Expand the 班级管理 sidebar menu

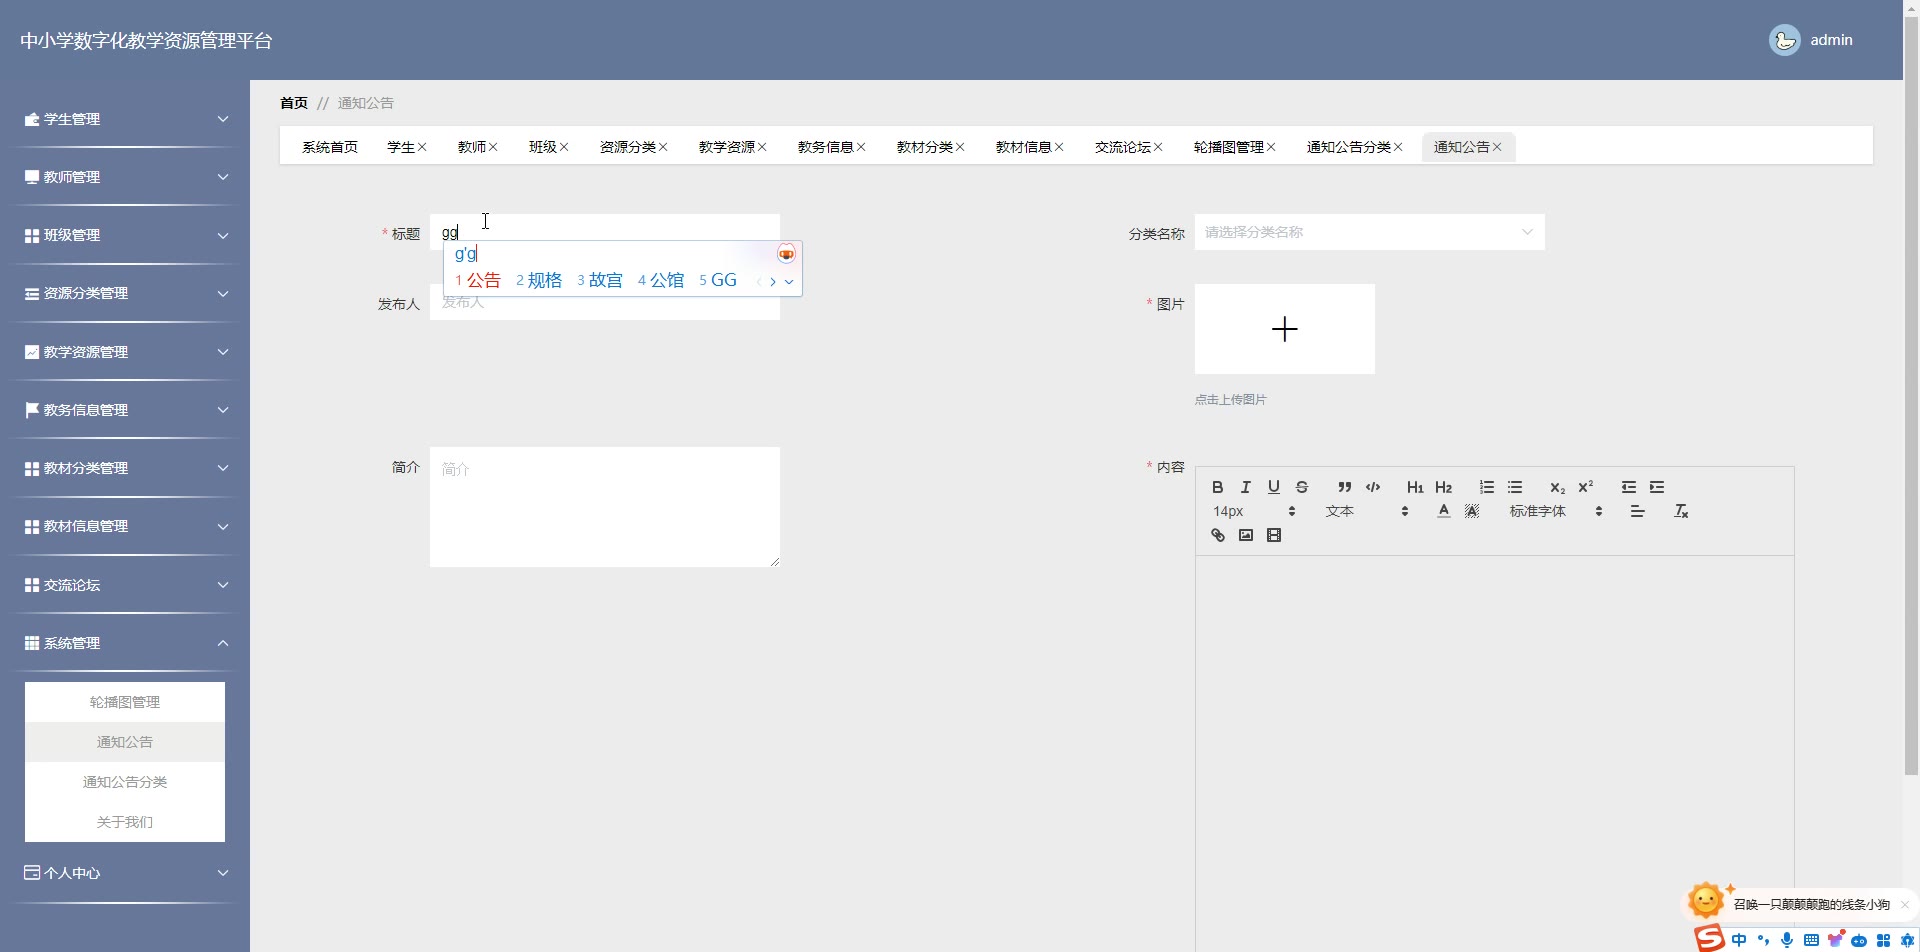pos(125,235)
